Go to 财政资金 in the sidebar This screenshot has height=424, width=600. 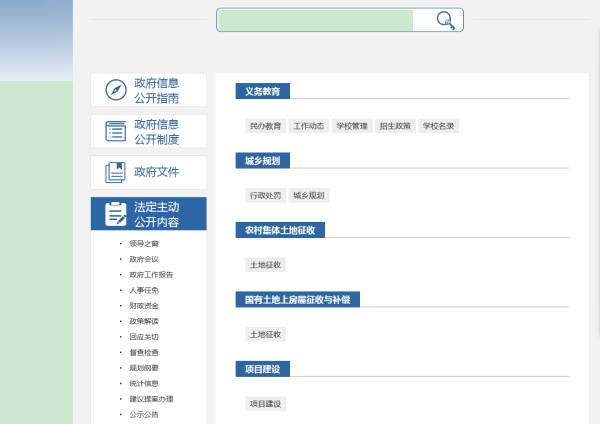144,305
